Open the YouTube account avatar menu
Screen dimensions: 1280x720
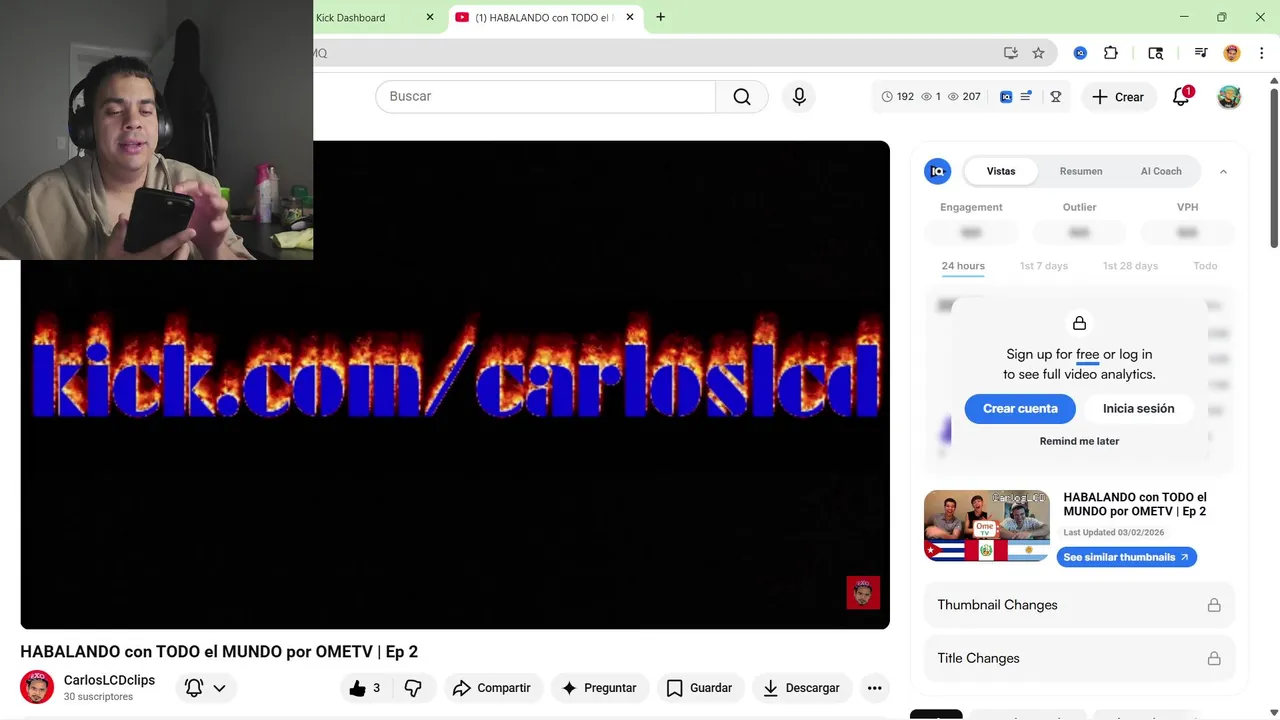coord(1229,97)
